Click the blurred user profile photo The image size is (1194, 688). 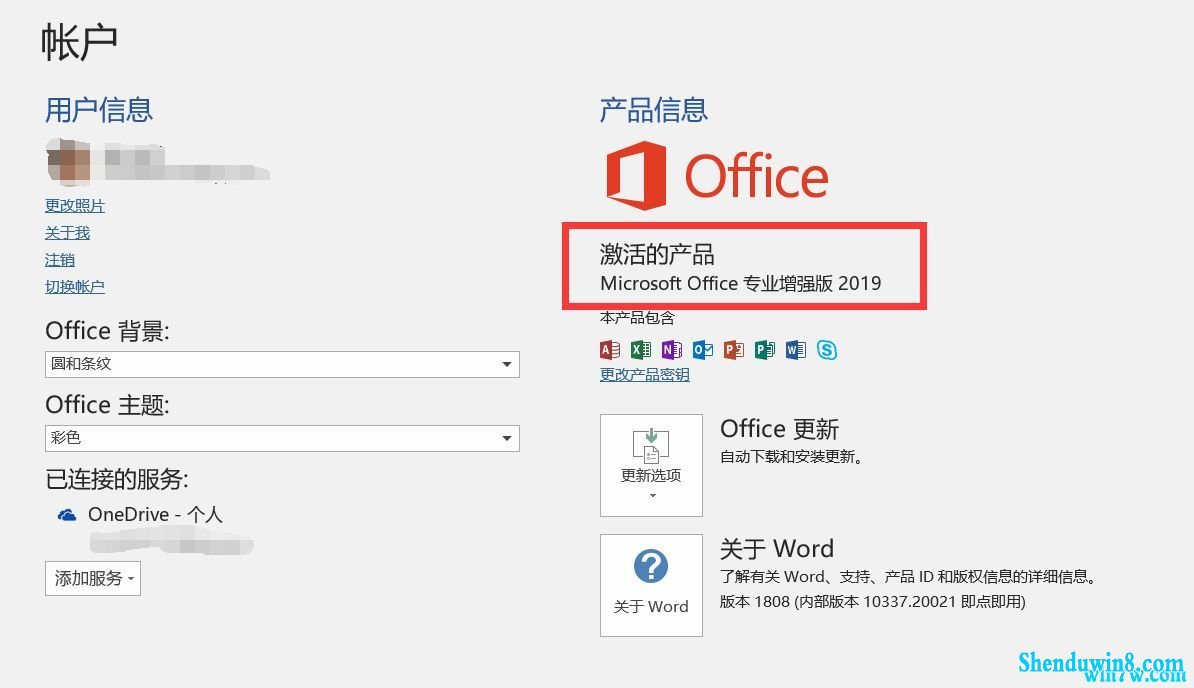tap(69, 161)
